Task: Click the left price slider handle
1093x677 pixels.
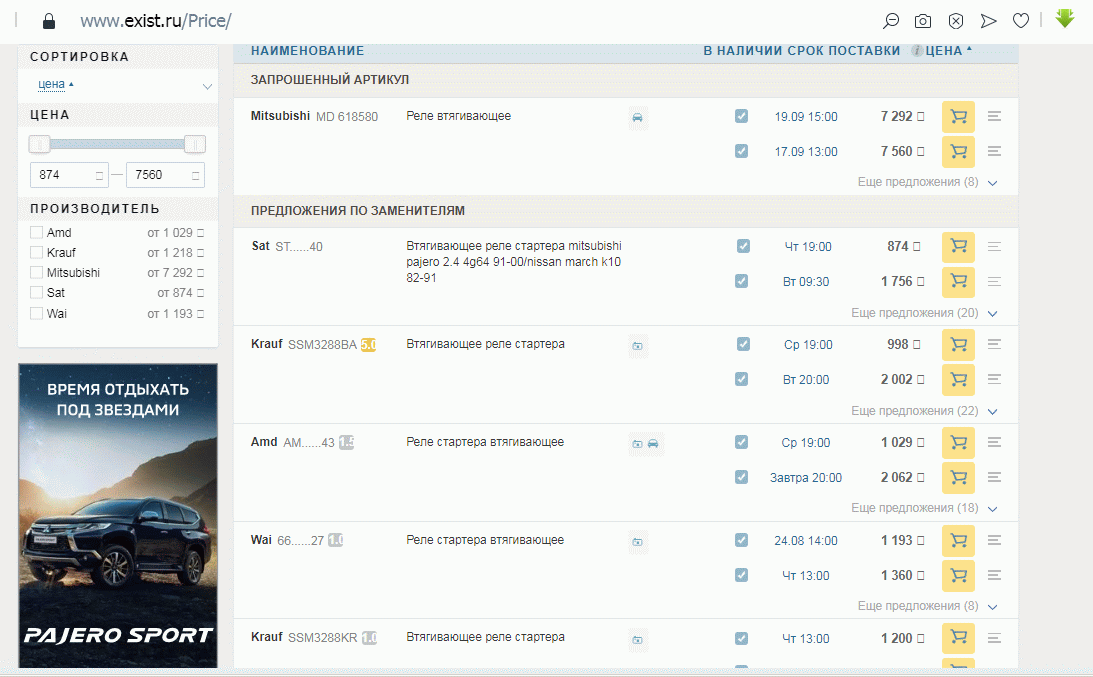Action: coord(40,144)
